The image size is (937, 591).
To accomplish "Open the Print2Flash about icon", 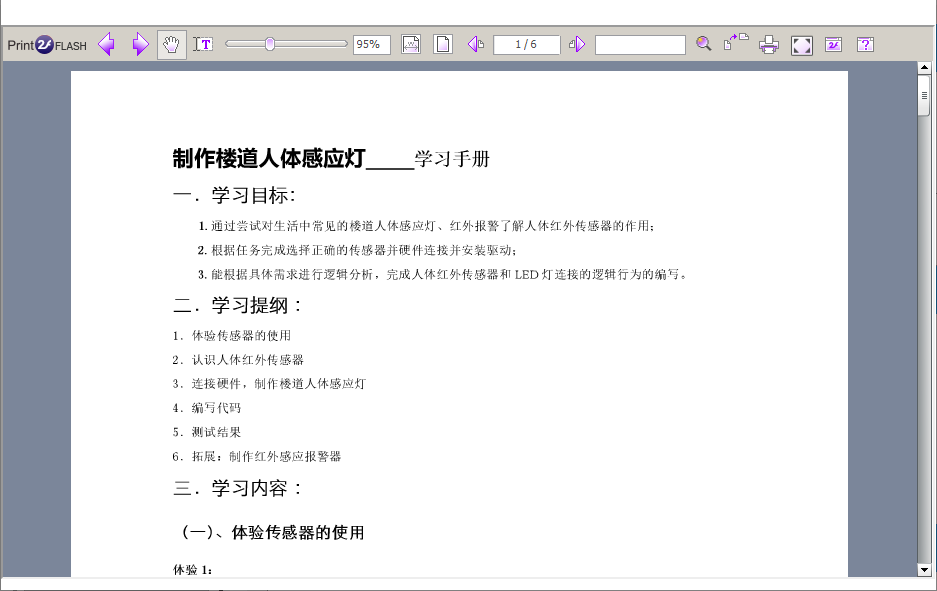I will pos(833,44).
